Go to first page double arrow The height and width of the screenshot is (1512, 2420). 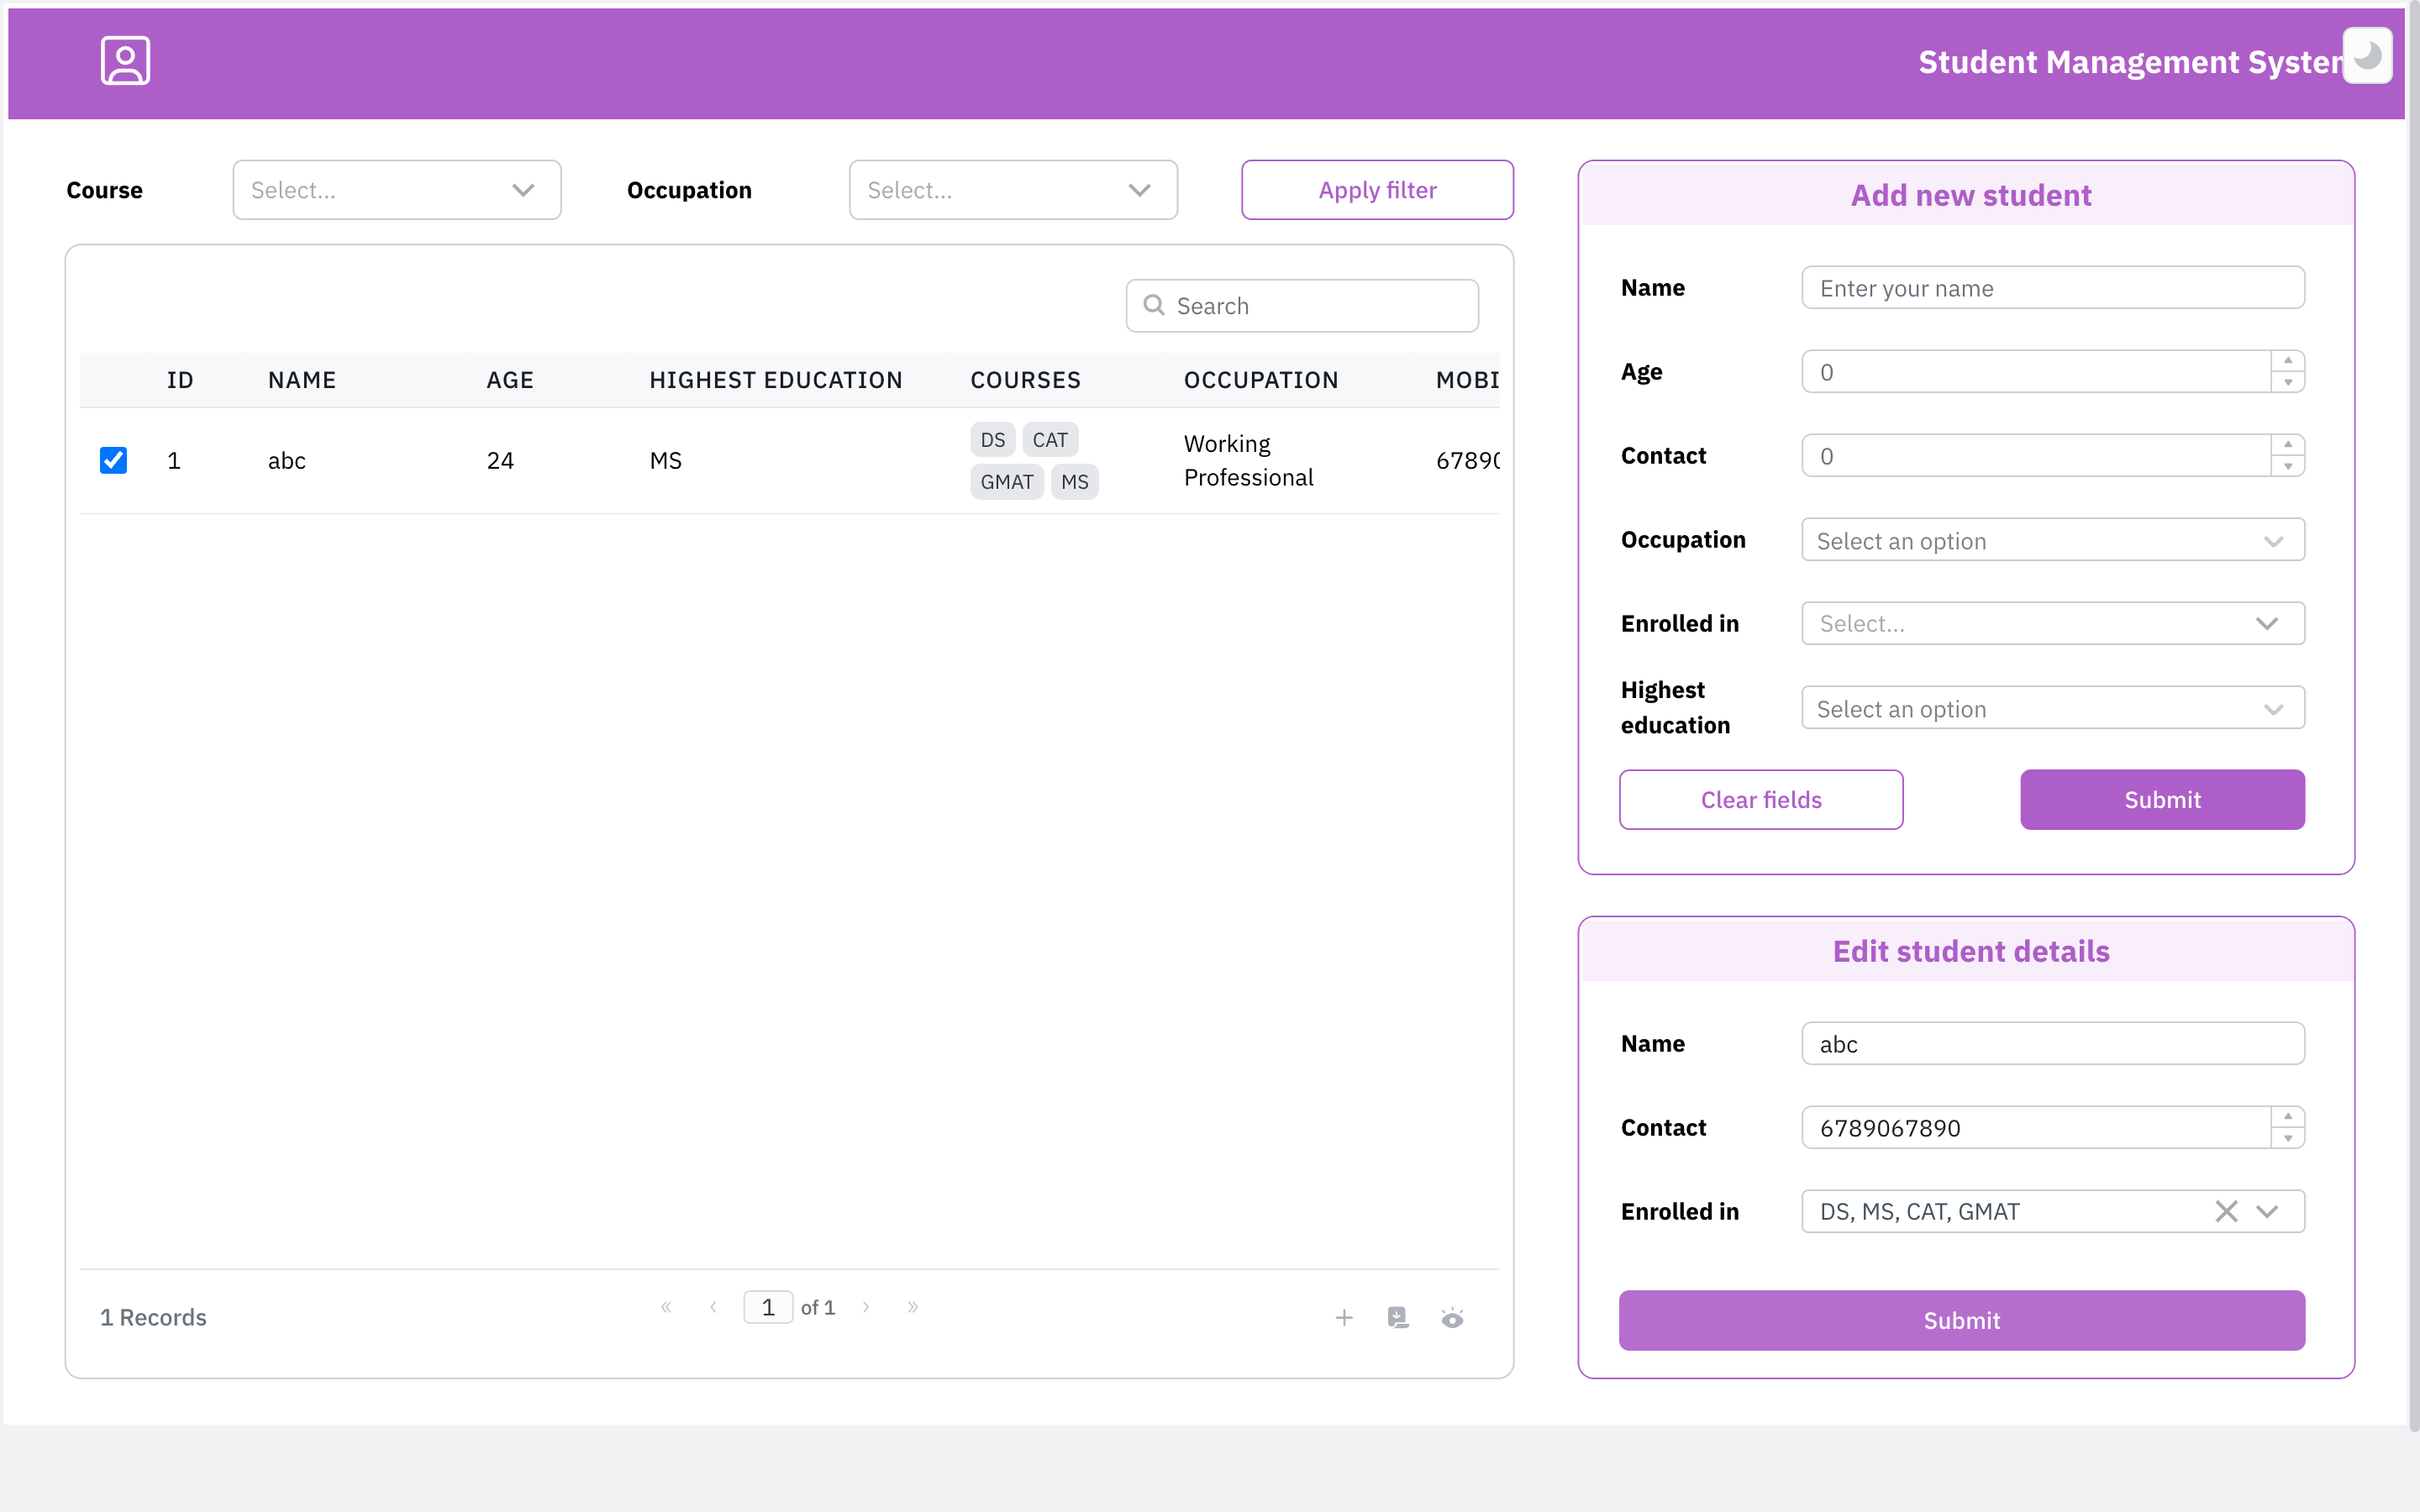click(666, 1307)
